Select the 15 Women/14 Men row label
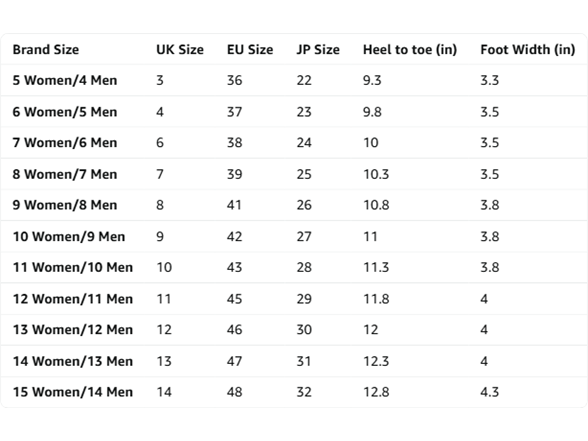This screenshot has height=441, width=588. coord(73,392)
